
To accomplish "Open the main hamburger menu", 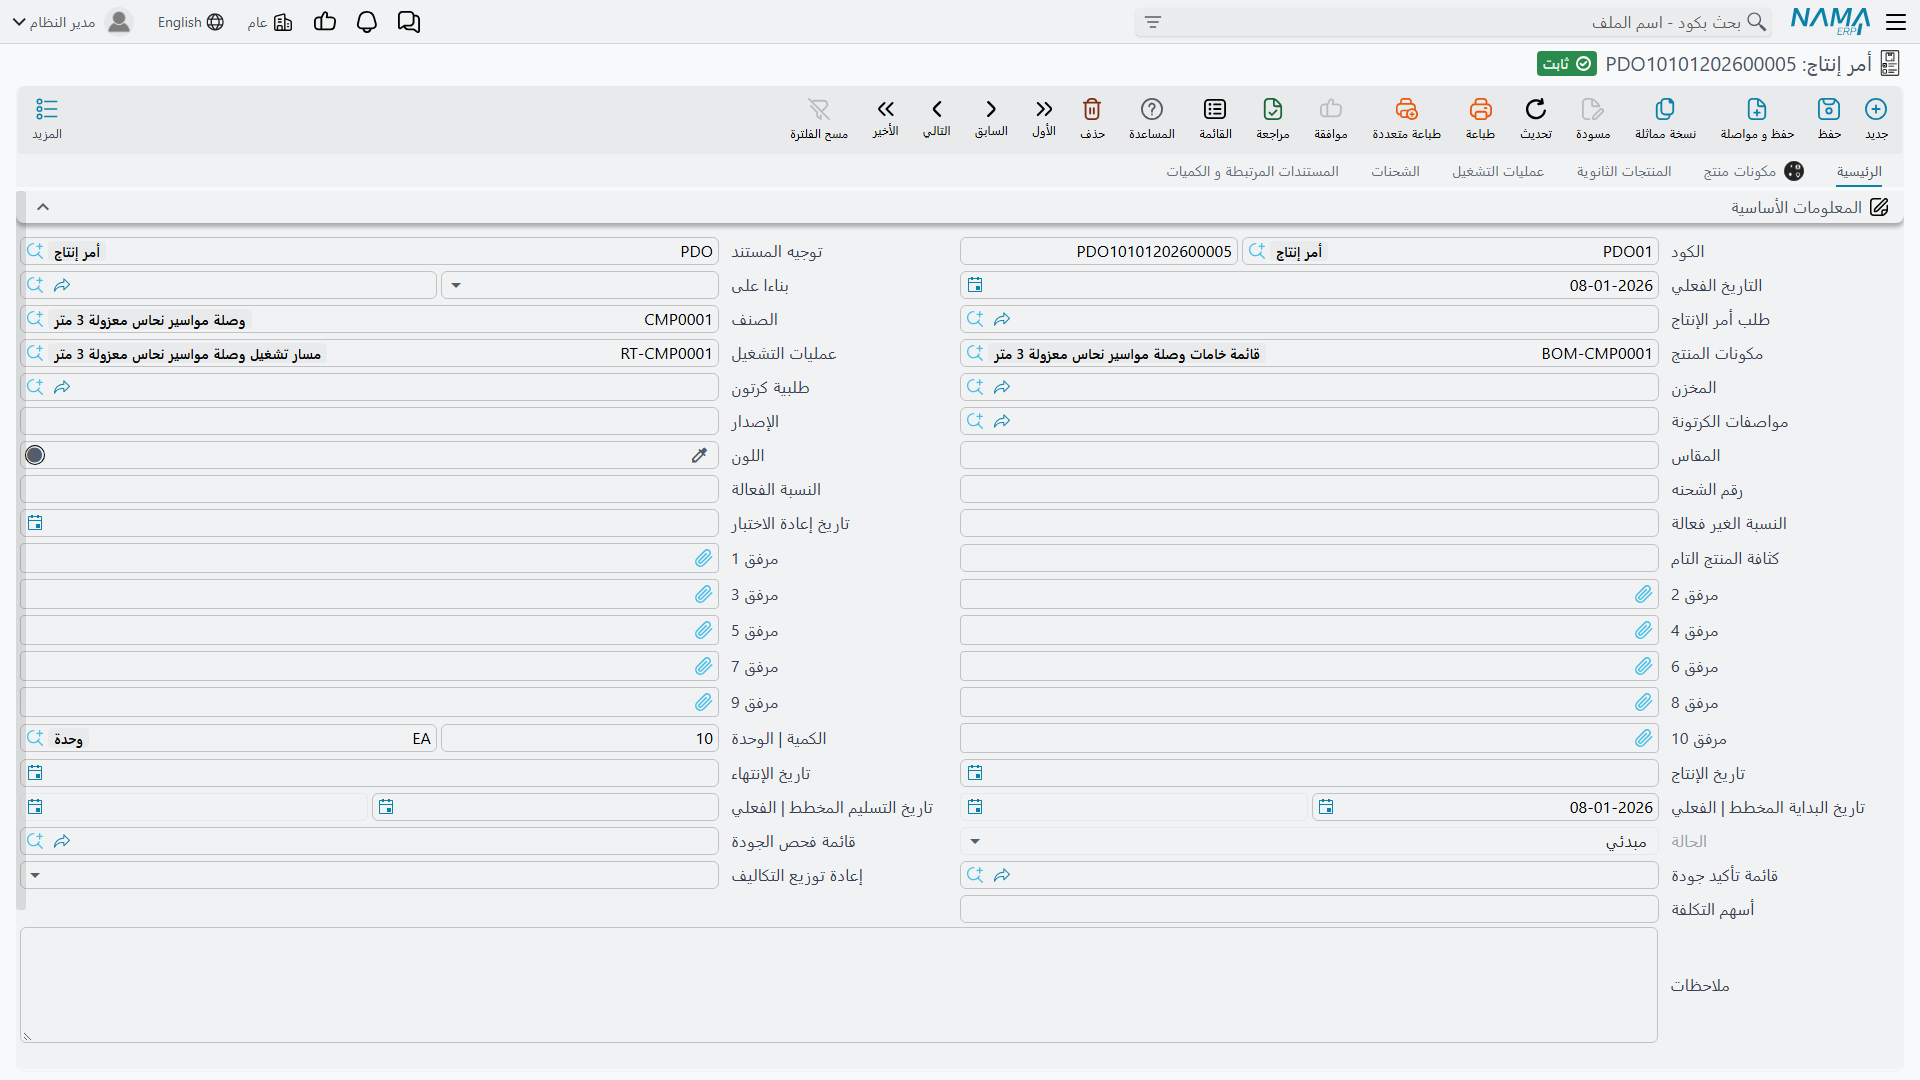I will 1896,22.
